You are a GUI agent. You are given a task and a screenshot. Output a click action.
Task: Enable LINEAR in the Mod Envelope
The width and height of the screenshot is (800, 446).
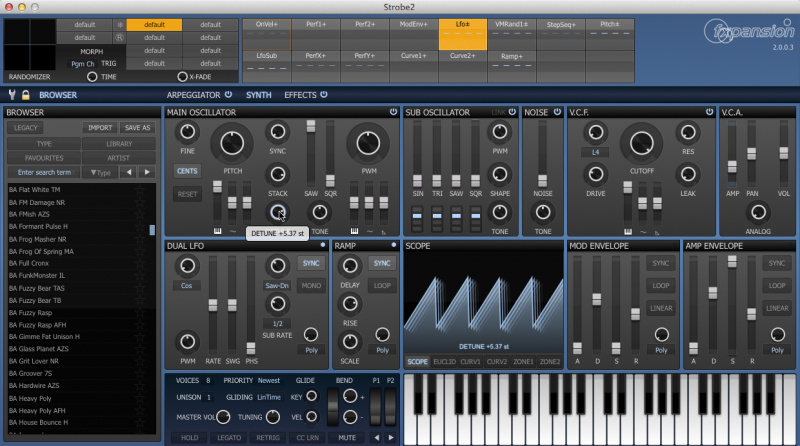point(660,308)
